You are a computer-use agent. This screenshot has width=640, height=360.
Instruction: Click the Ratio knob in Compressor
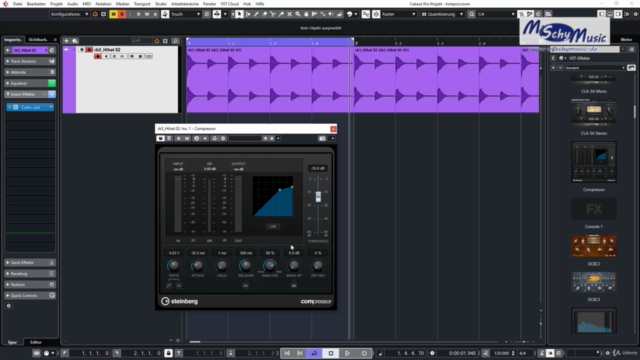(x=173, y=266)
